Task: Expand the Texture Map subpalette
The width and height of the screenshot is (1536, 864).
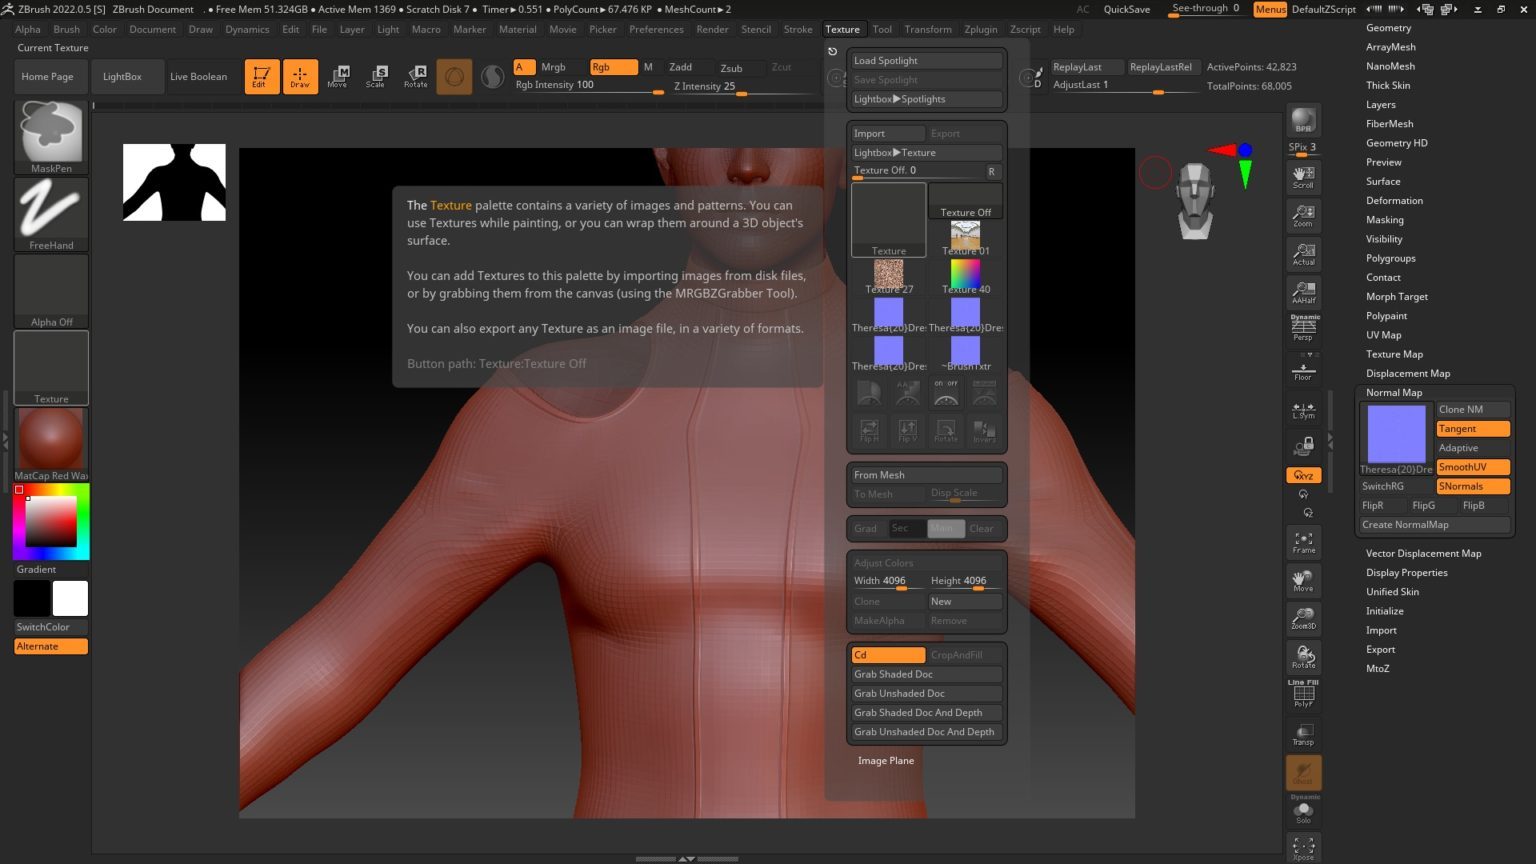Action: point(1394,354)
